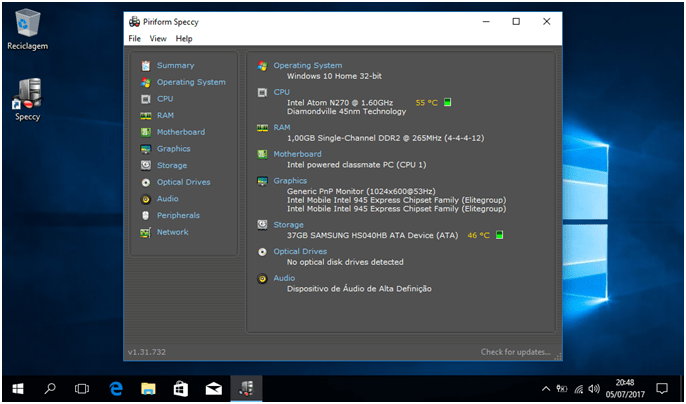Open the RAM sidebar entry
The image size is (686, 404).
164,116
